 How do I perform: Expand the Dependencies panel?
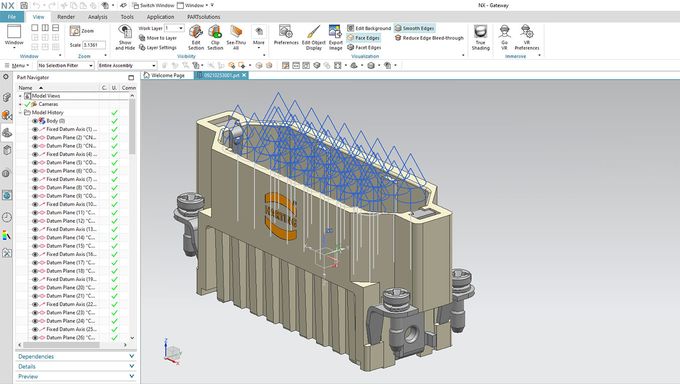pos(76,356)
